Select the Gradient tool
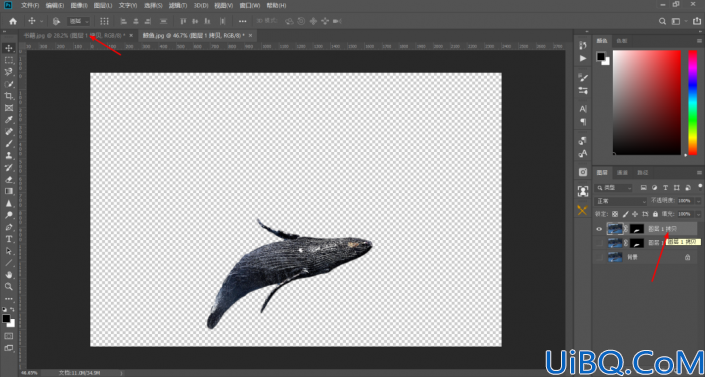Viewport: 705px width, 377px height. [9, 191]
